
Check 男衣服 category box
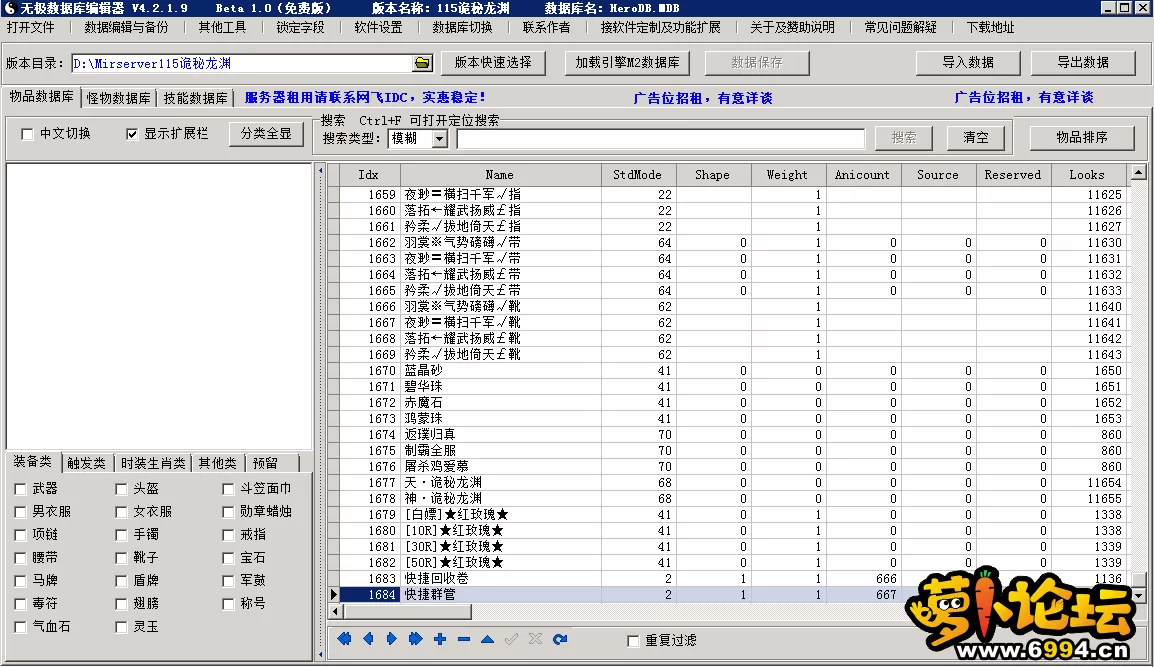point(21,512)
